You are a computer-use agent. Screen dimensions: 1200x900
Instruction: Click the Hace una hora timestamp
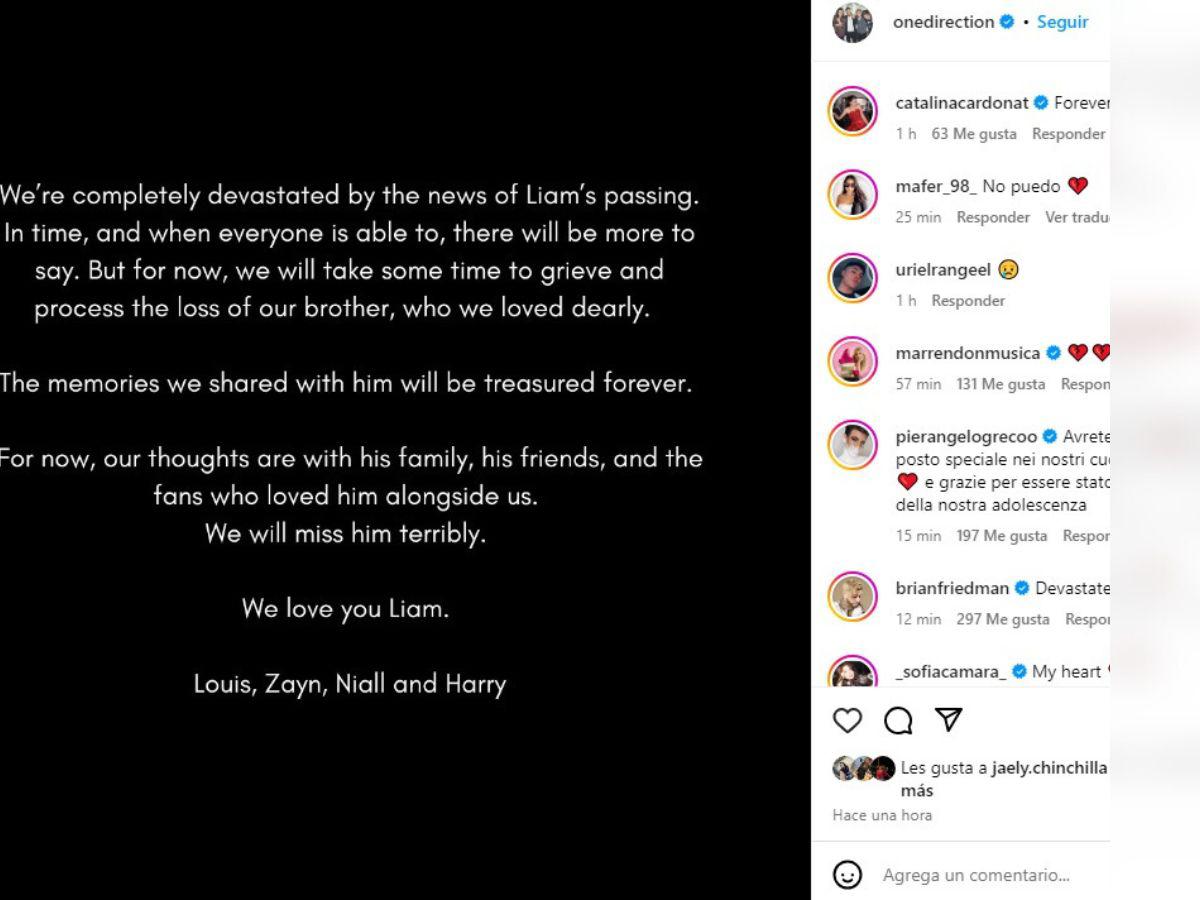tap(880, 815)
